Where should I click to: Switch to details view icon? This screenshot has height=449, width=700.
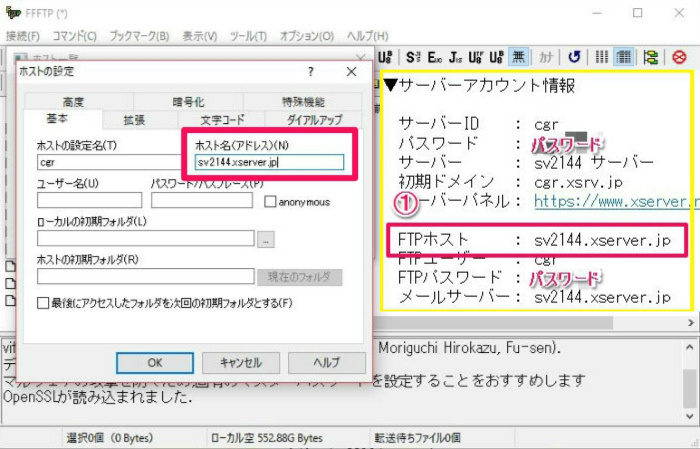click(x=624, y=57)
